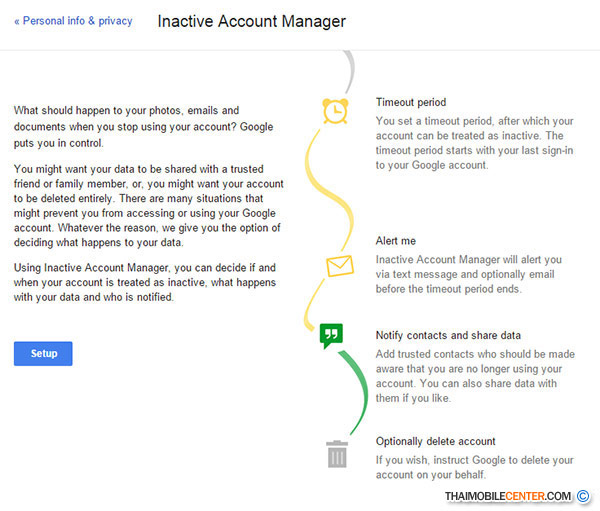
Task: Click the gray trash can icon
Action: coord(337,455)
